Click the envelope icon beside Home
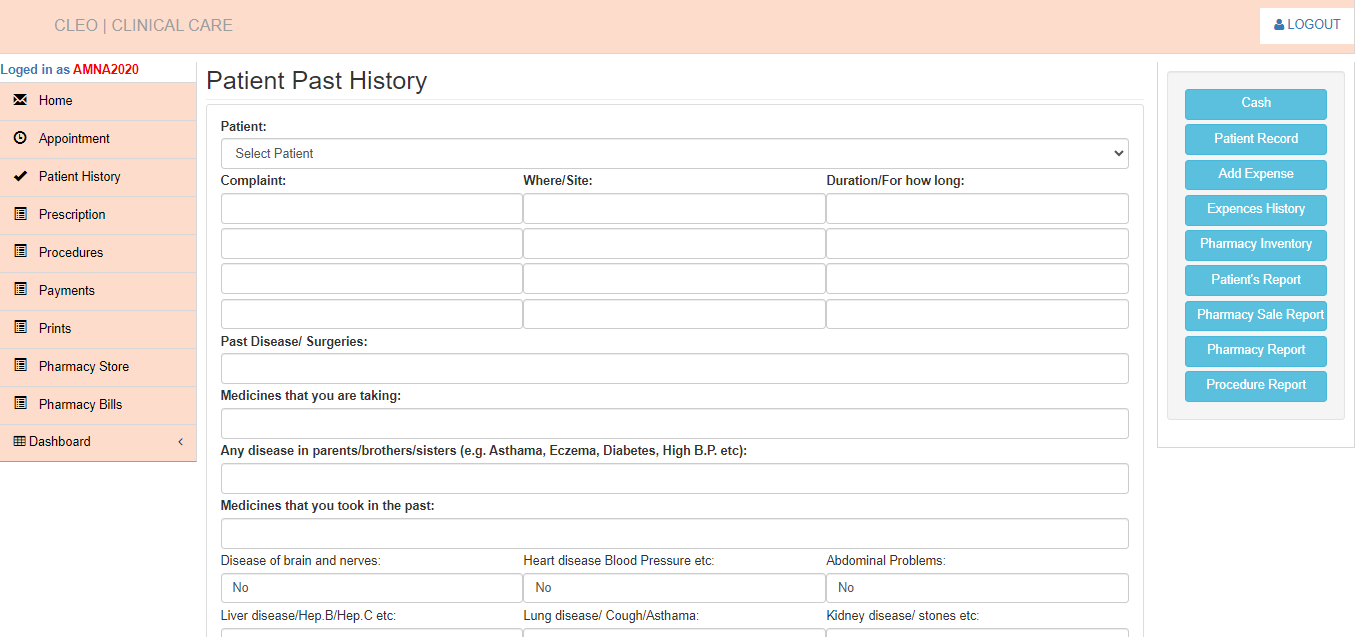Viewport: 1364px width, 642px height. (x=20, y=100)
